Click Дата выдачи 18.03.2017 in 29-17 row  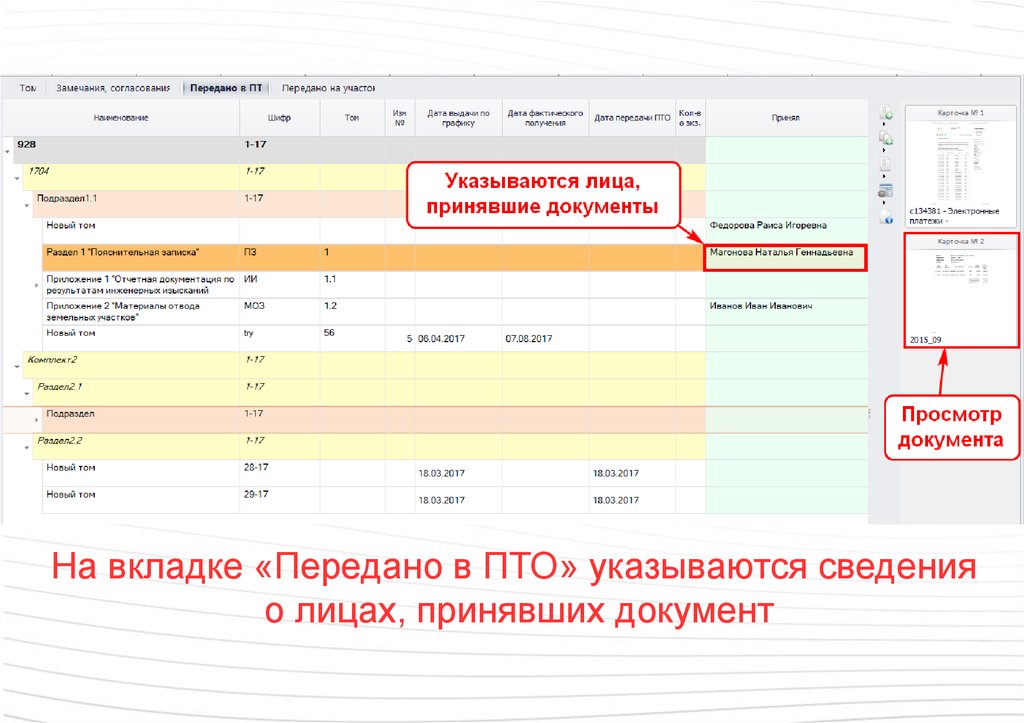[x=458, y=500]
